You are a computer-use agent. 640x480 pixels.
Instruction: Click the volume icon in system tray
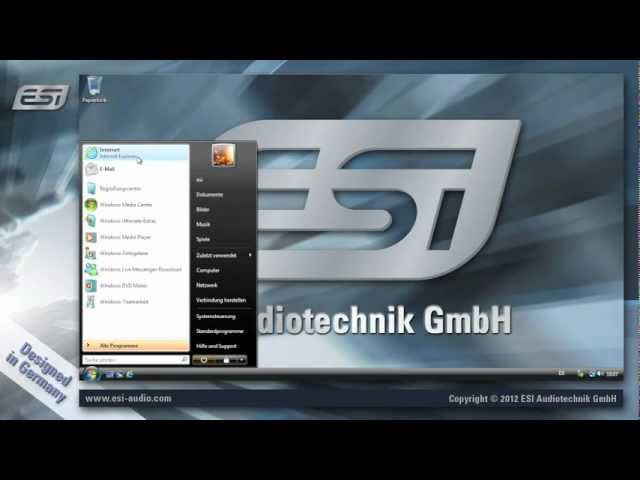[599, 373]
